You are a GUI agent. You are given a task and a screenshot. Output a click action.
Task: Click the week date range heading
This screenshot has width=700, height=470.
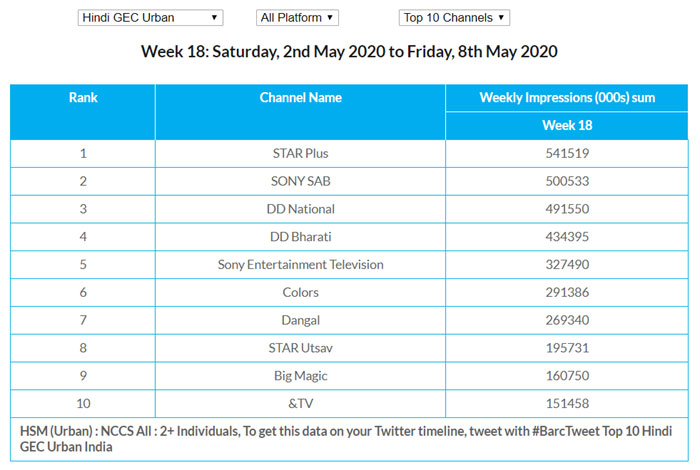(x=349, y=52)
